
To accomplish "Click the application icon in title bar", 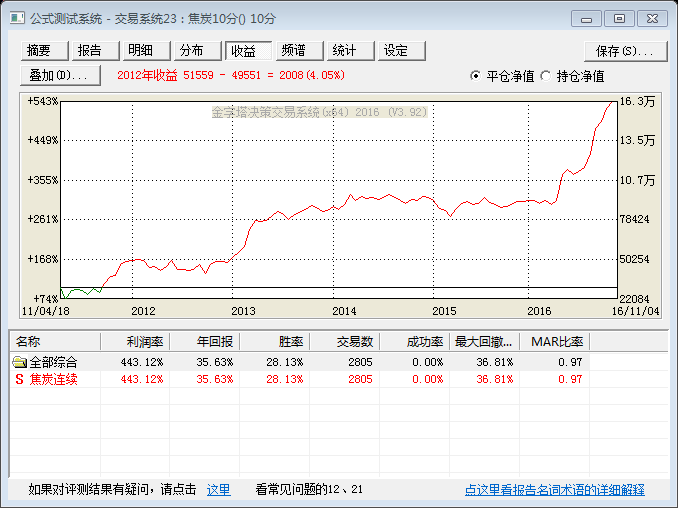I will coord(17,19).
